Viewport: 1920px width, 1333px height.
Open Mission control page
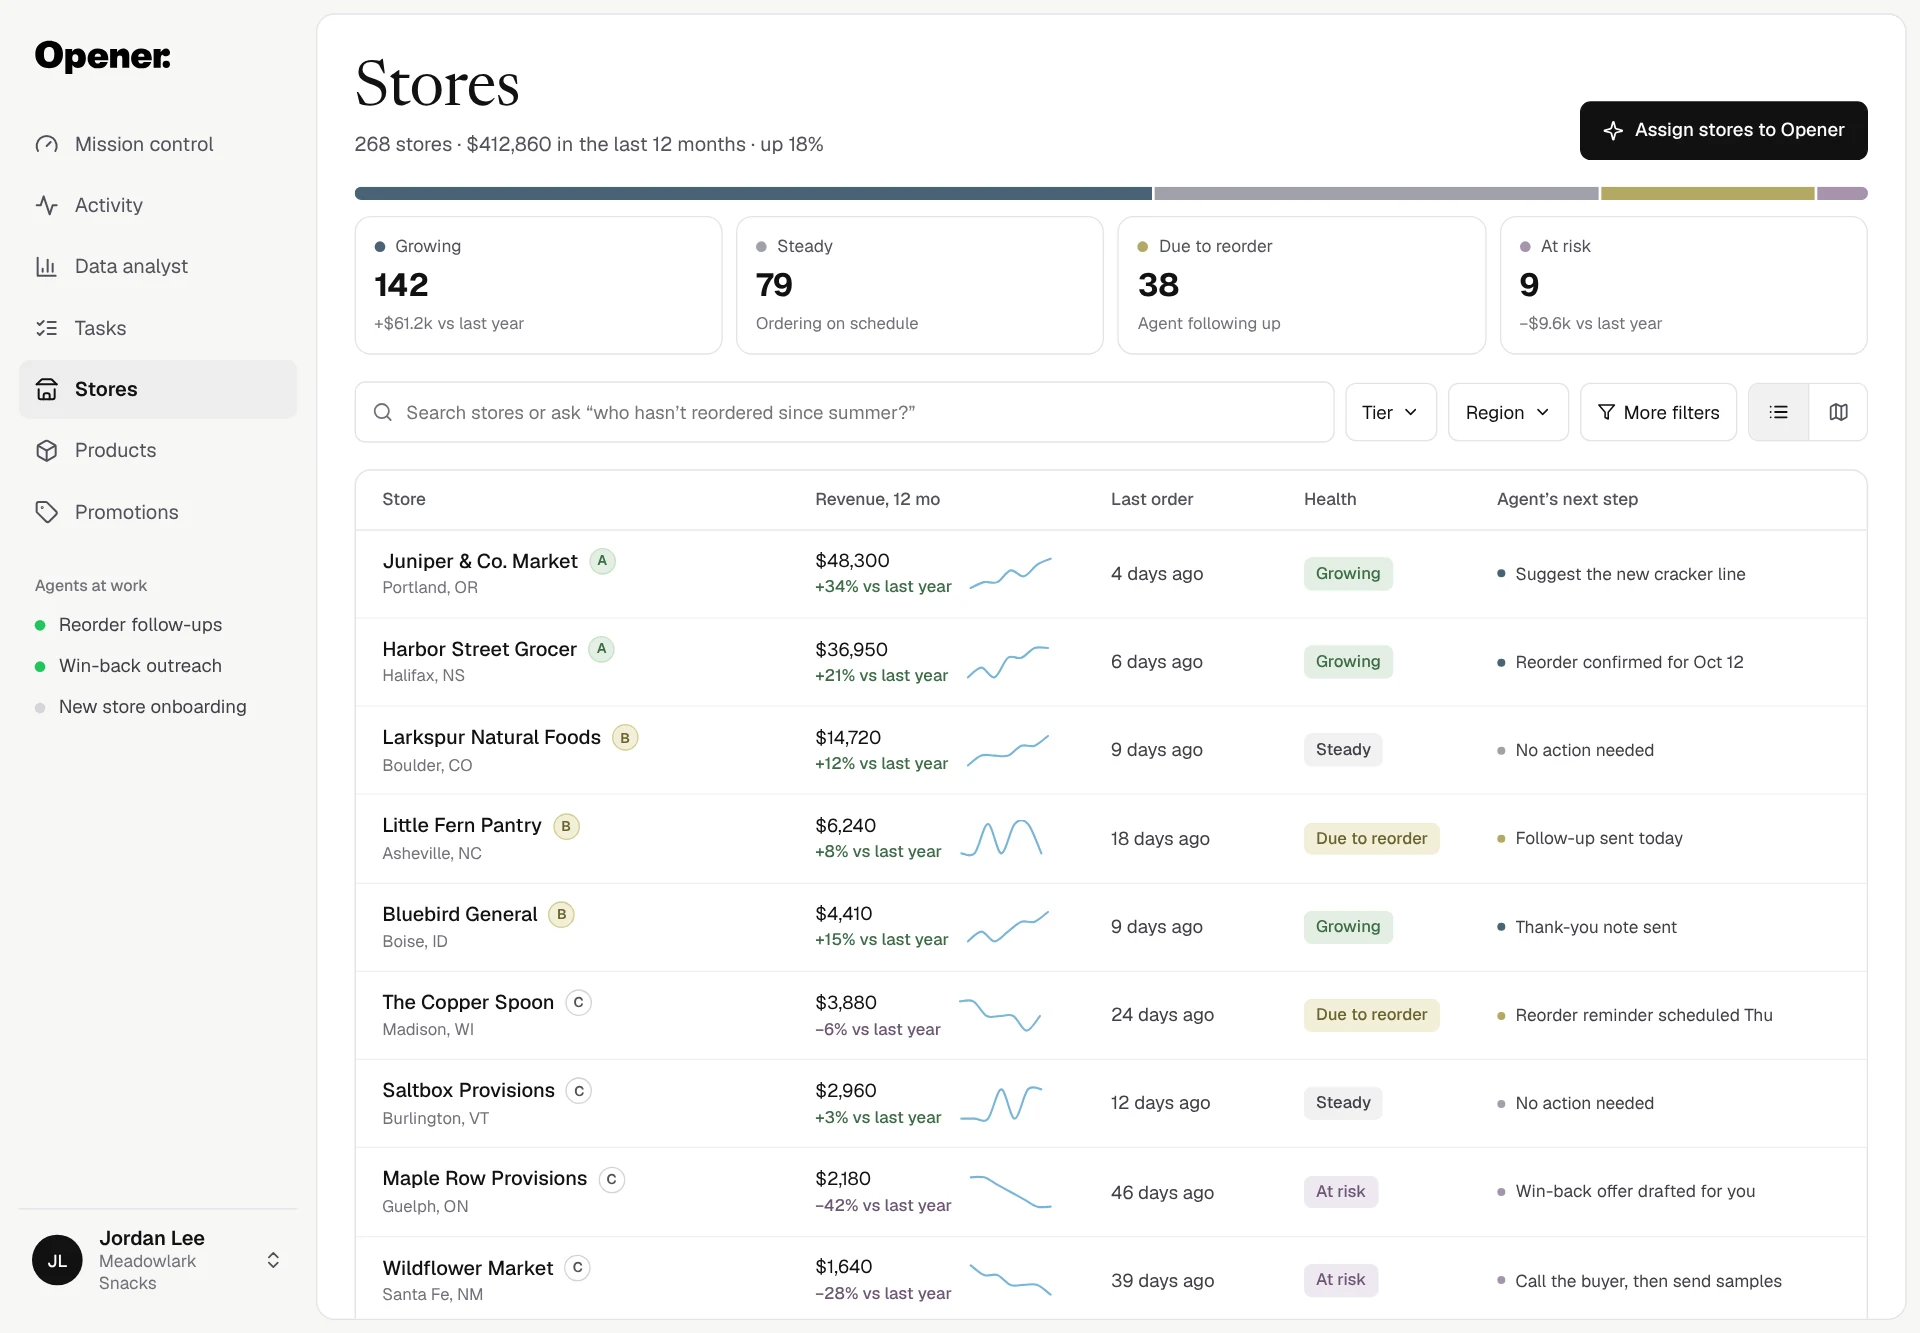[158, 144]
